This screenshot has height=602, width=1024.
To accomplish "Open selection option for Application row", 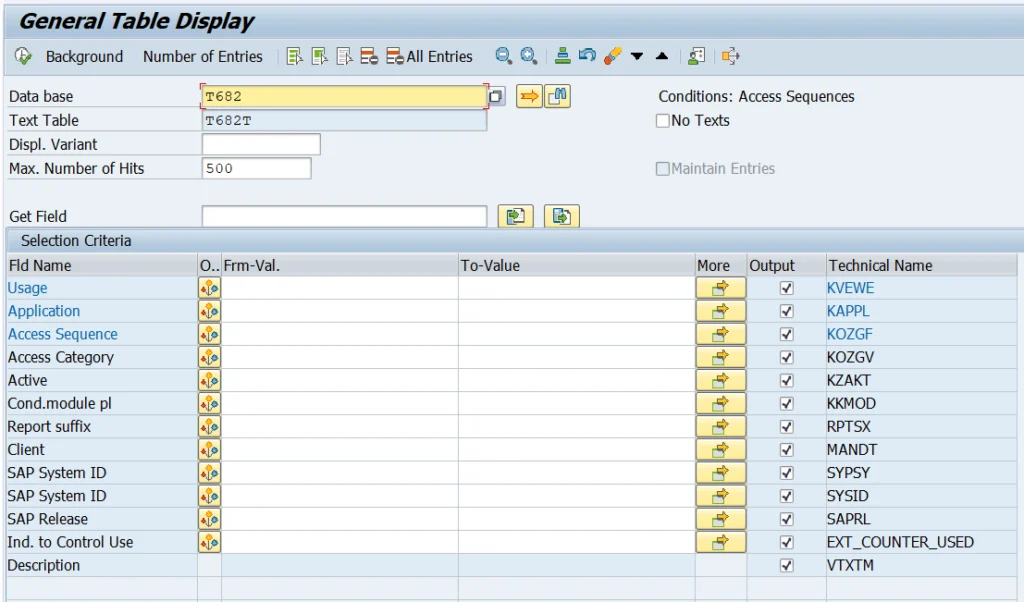I will 210,311.
